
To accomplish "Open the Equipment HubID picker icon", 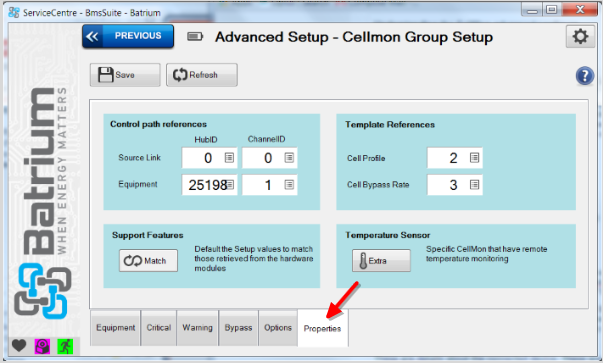I will coord(230,185).
